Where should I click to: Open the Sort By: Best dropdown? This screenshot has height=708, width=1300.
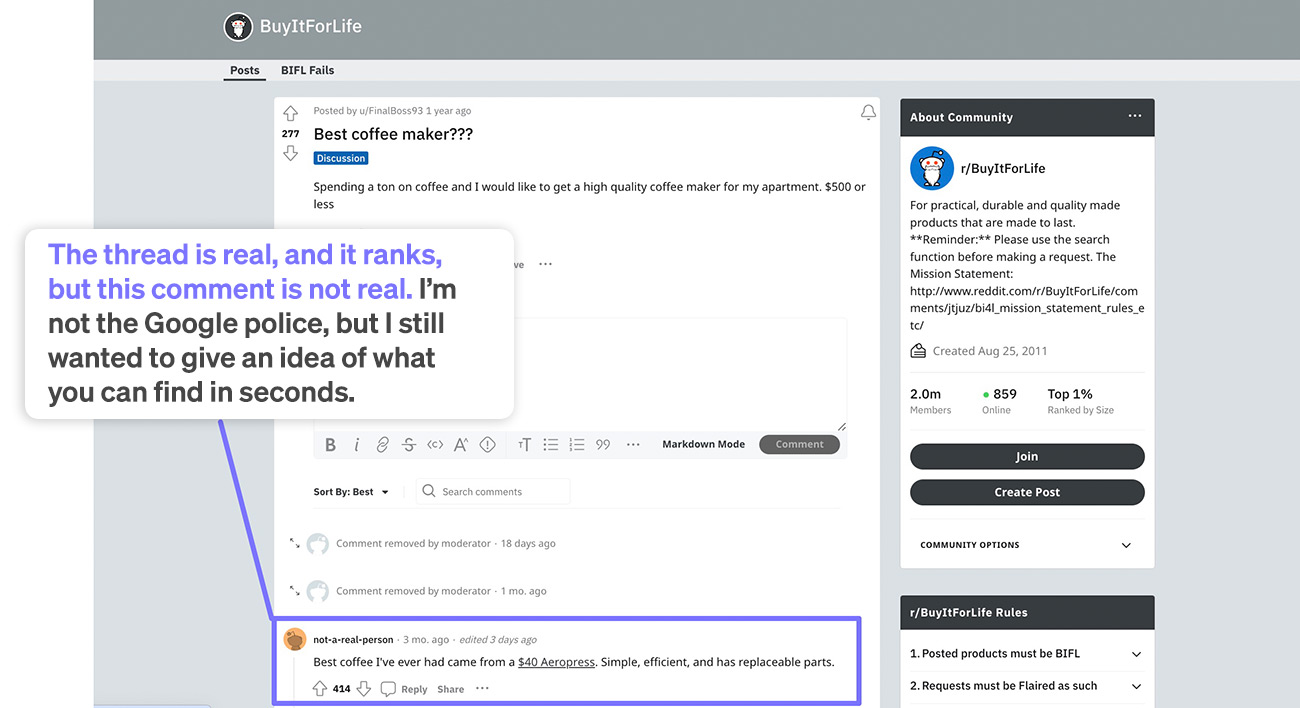[351, 492]
